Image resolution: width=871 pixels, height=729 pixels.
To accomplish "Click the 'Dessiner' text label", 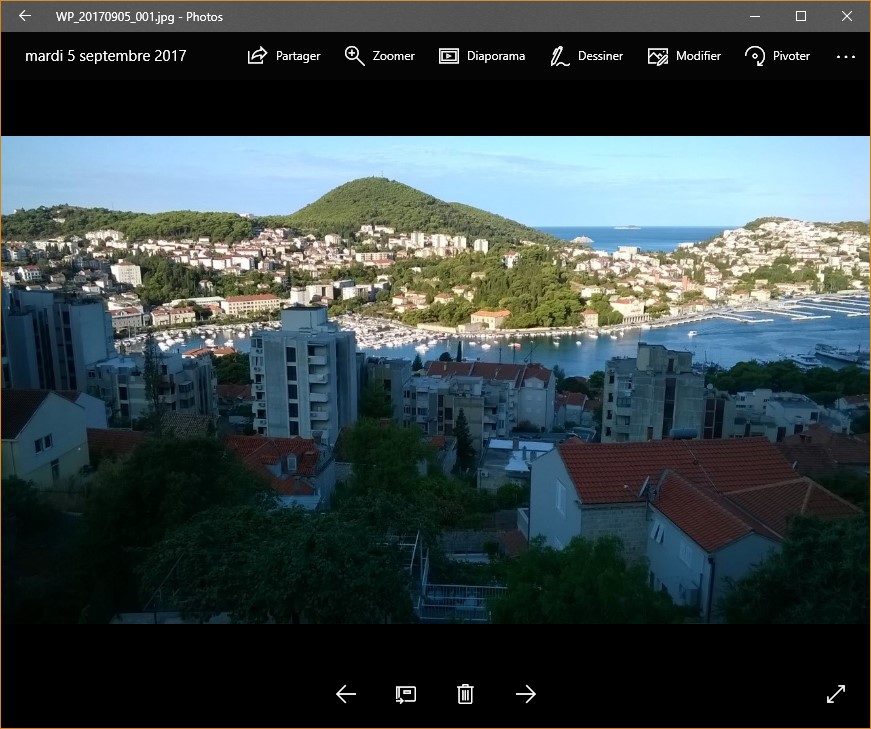I will pos(600,56).
